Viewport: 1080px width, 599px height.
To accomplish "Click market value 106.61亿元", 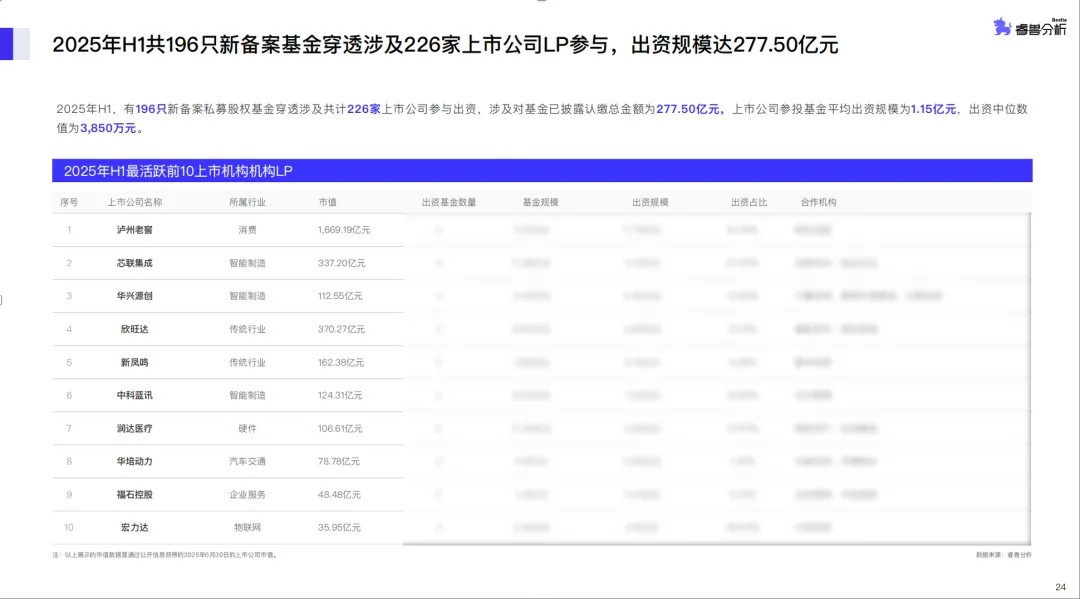I will click(340, 428).
